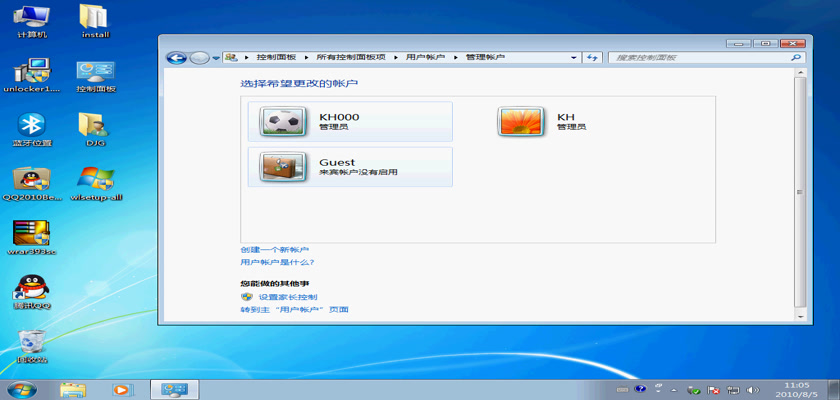Expand the address bar history dropdown
The image size is (840, 400).
click(x=575, y=58)
